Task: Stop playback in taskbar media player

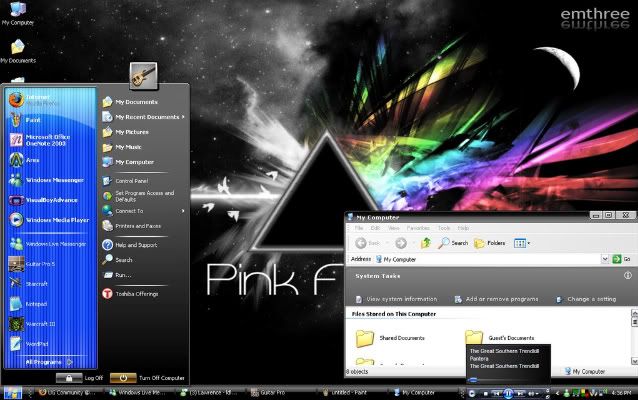Action: pos(485,394)
